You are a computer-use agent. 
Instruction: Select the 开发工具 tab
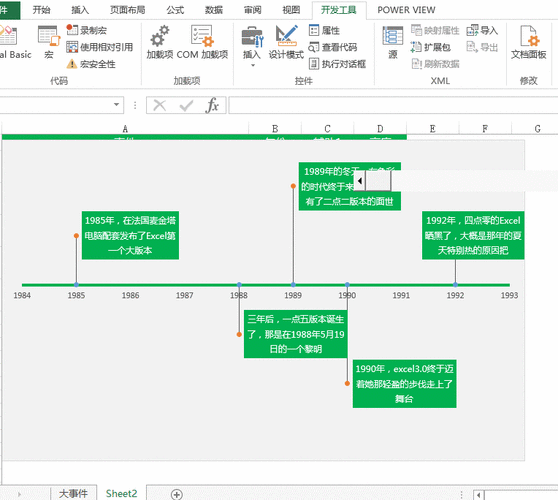[x=338, y=10]
